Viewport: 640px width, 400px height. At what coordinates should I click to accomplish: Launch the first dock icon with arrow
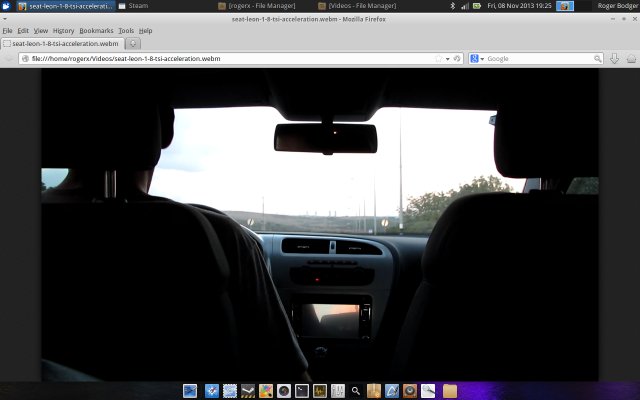point(190,391)
